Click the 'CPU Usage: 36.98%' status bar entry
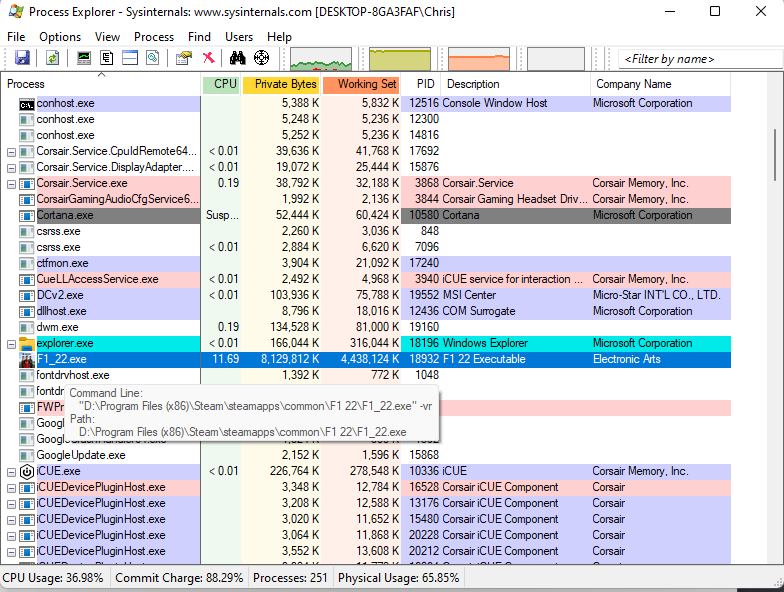The width and height of the screenshot is (784, 592). coord(53,578)
